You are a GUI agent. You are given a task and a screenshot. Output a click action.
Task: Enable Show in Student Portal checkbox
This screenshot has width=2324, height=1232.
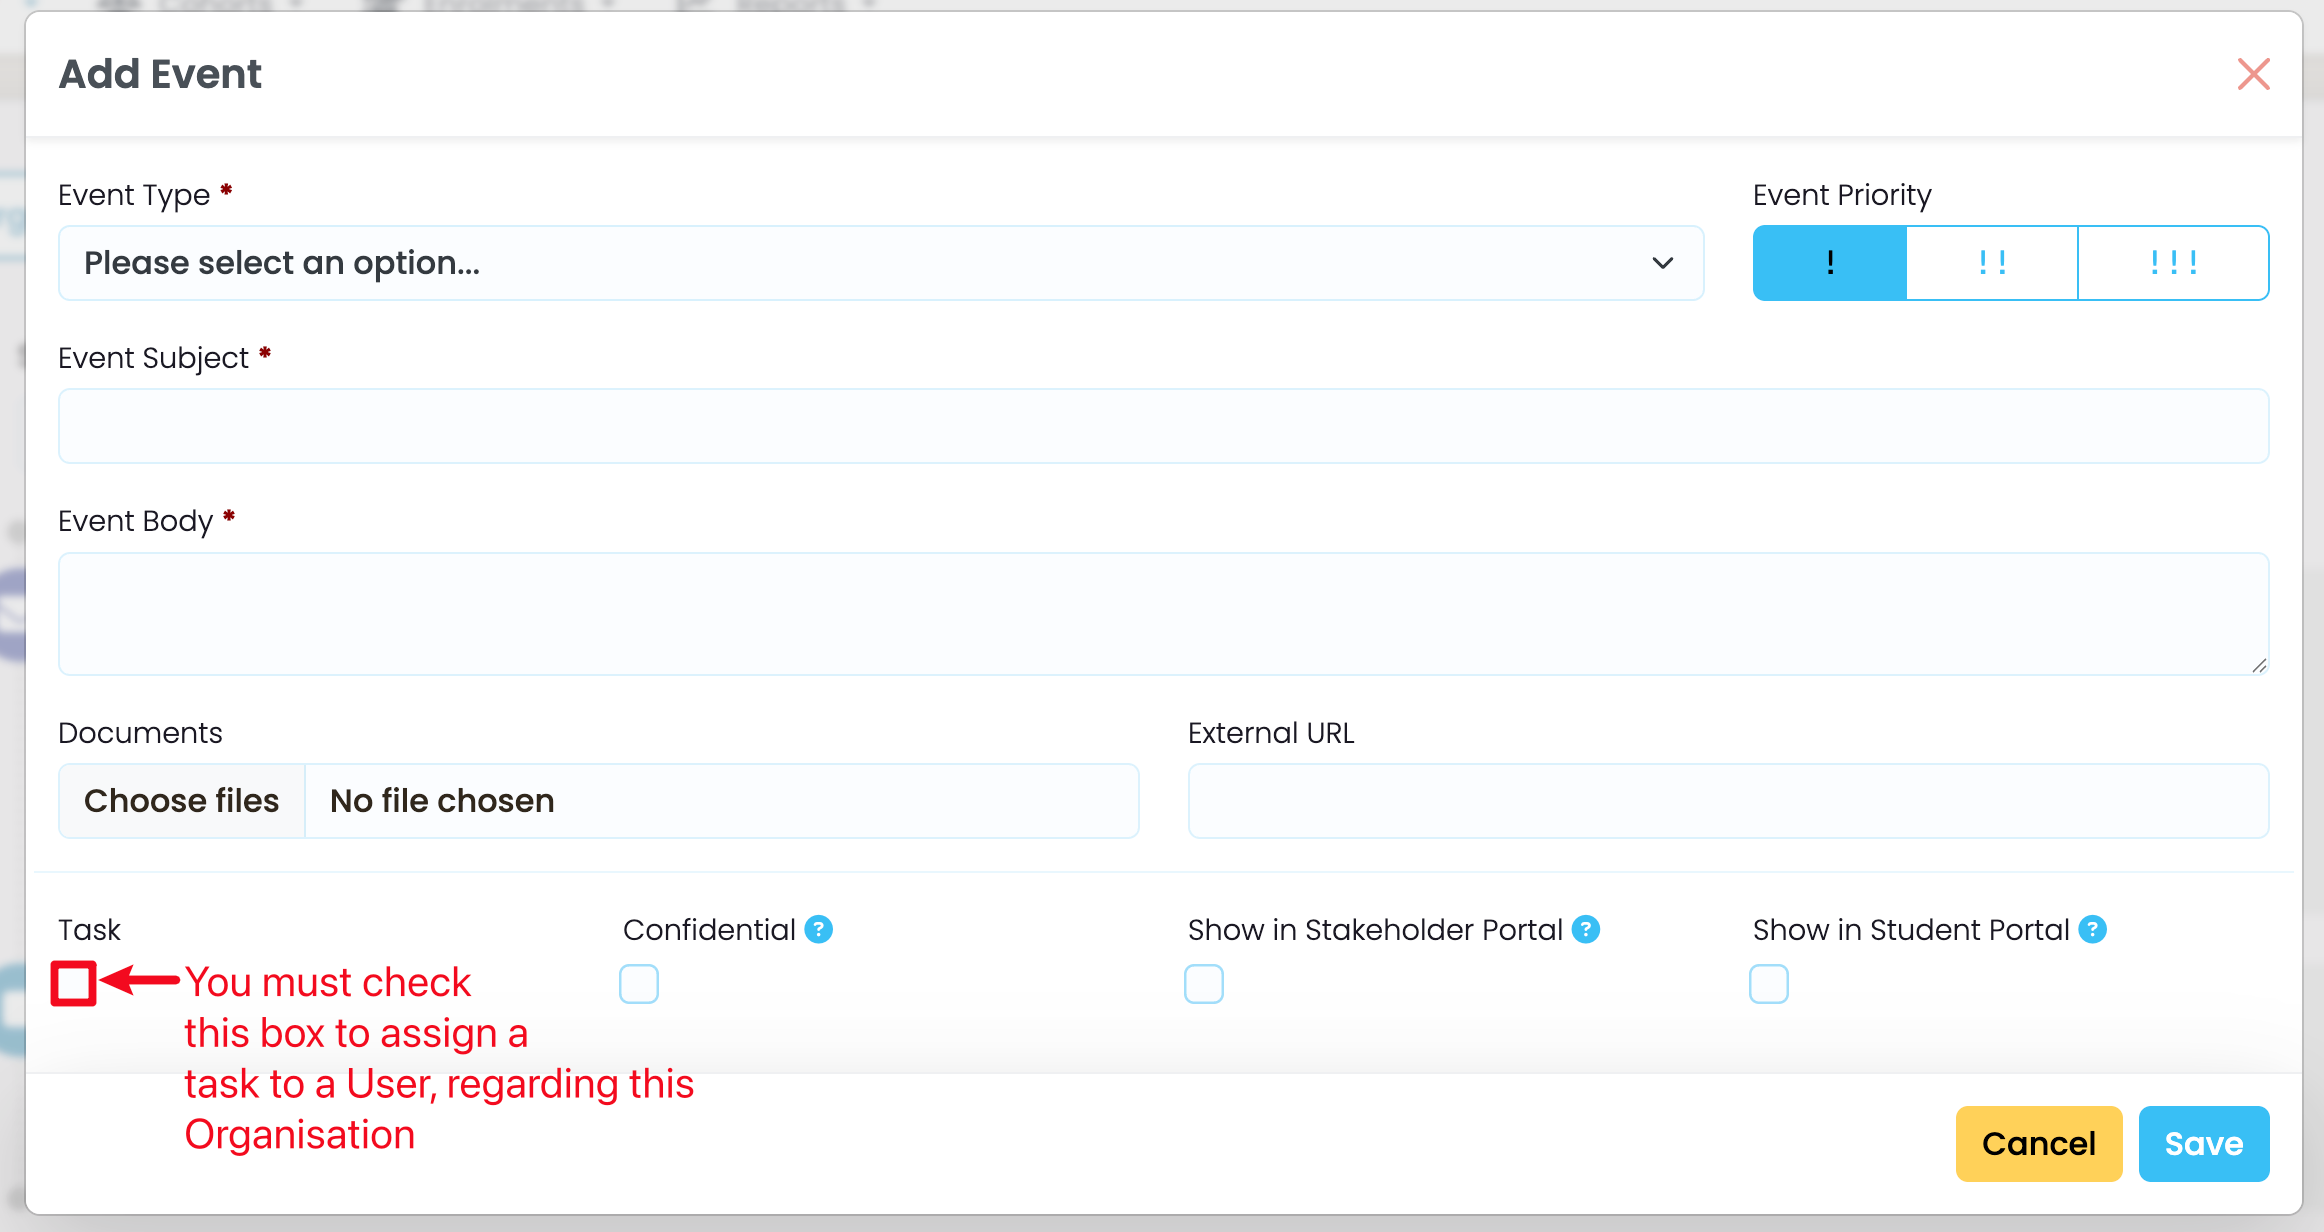[1769, 984]
